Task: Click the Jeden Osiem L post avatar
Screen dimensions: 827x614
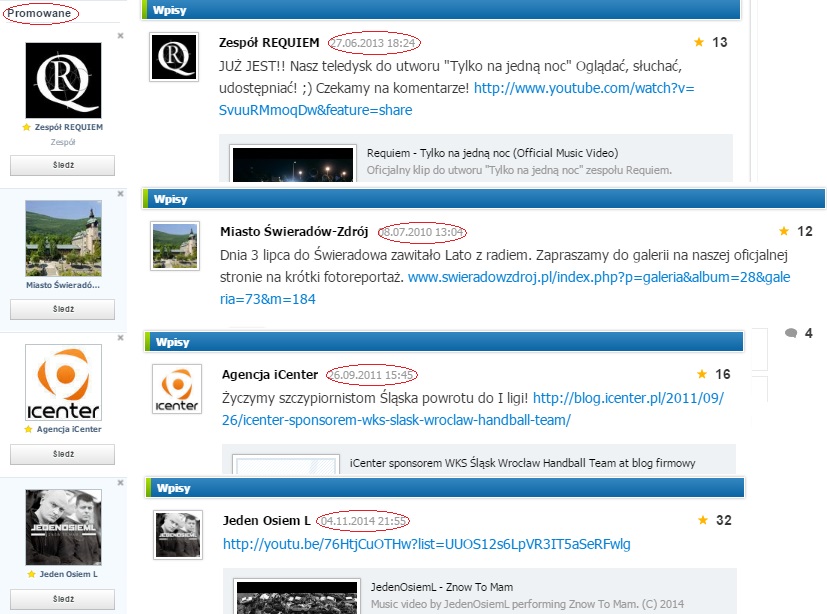Action: click(178, 534)
